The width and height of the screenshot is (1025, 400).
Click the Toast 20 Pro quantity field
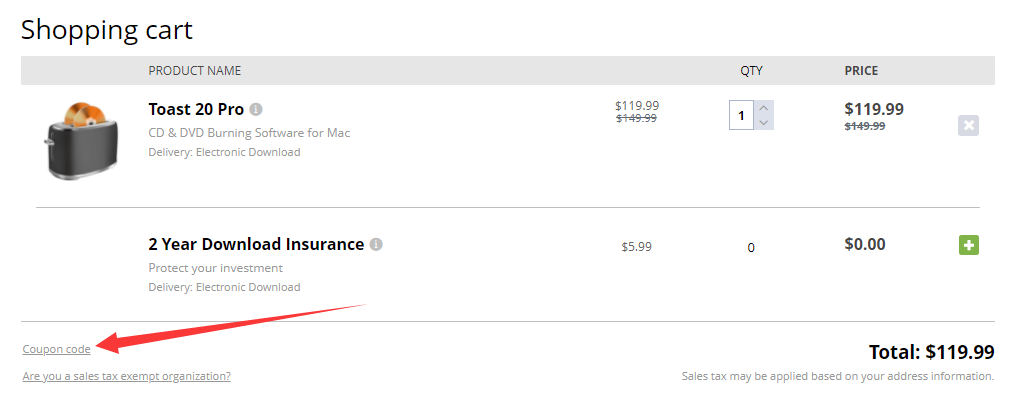tap(741, 116)
